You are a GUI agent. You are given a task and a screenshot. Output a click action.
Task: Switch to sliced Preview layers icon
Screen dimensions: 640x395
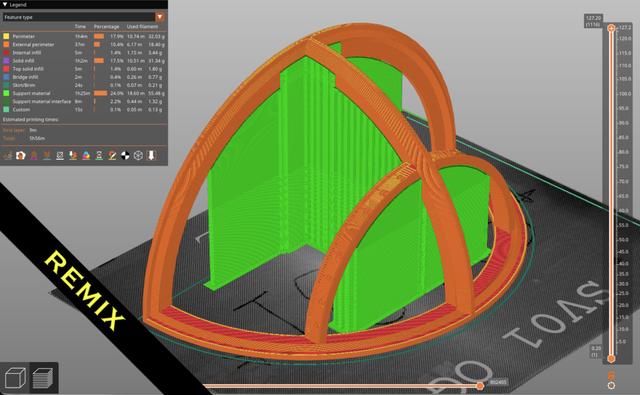[43, 377]
